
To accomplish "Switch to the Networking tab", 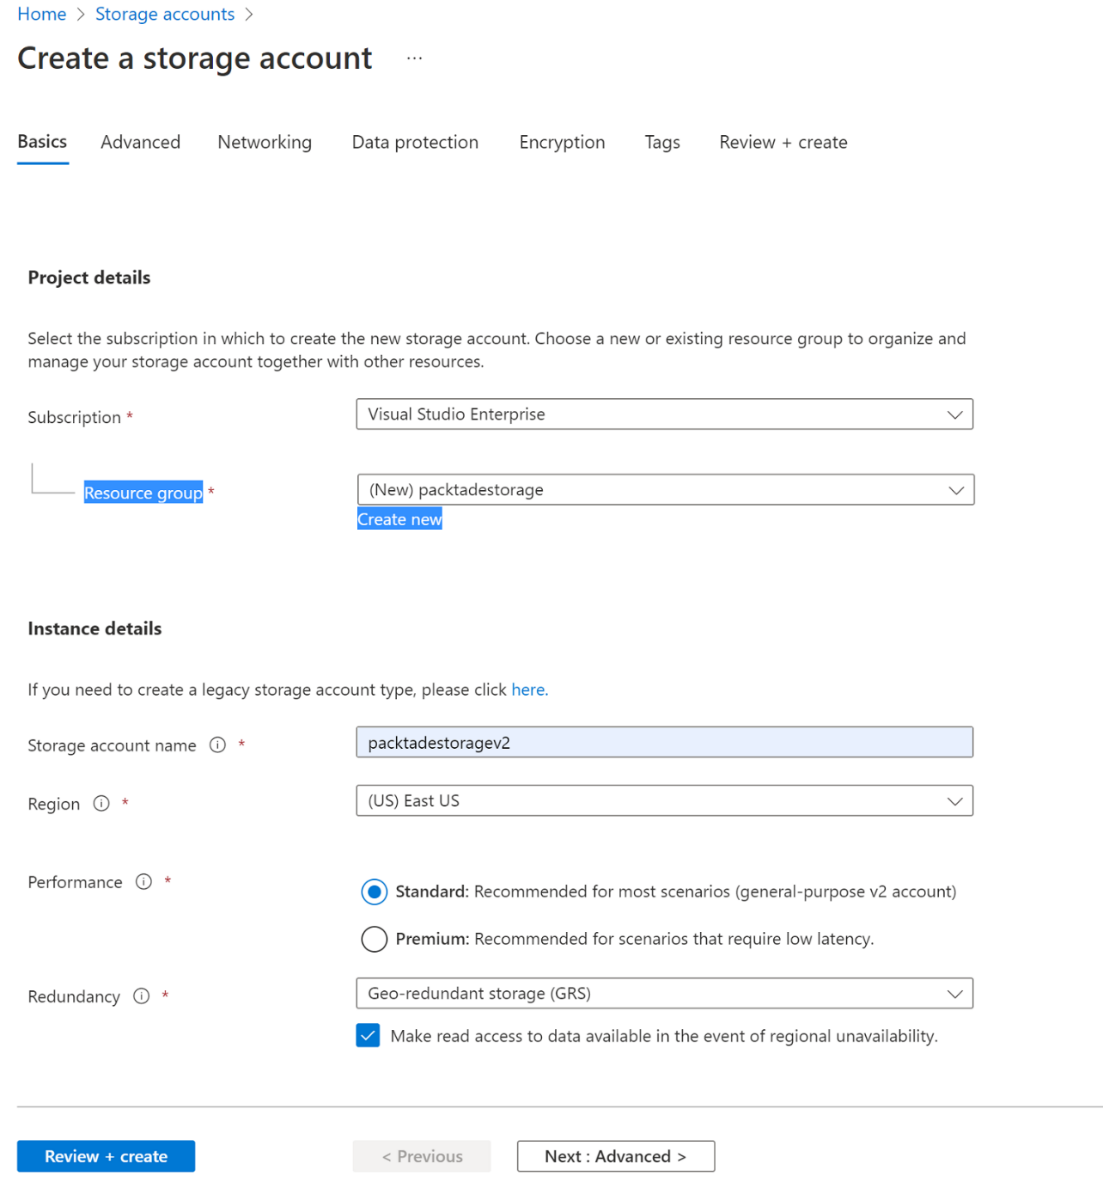I will pos(264,142).
